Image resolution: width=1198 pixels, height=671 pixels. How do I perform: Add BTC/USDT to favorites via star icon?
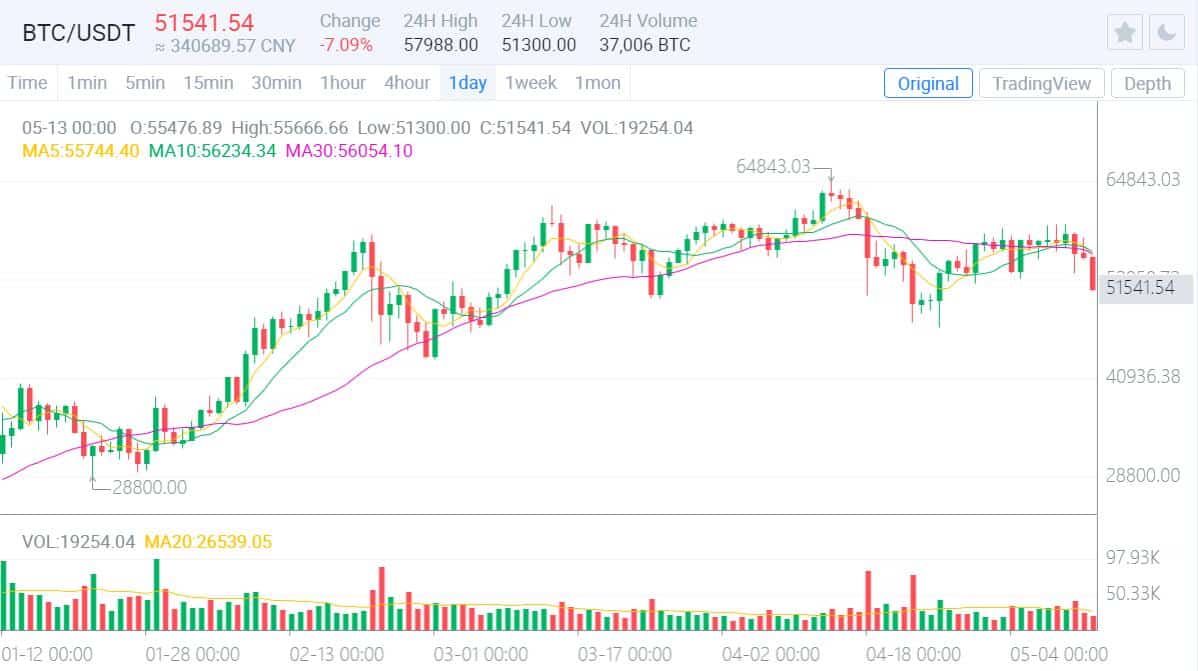pyautogui.click(x=1124, y=31)
